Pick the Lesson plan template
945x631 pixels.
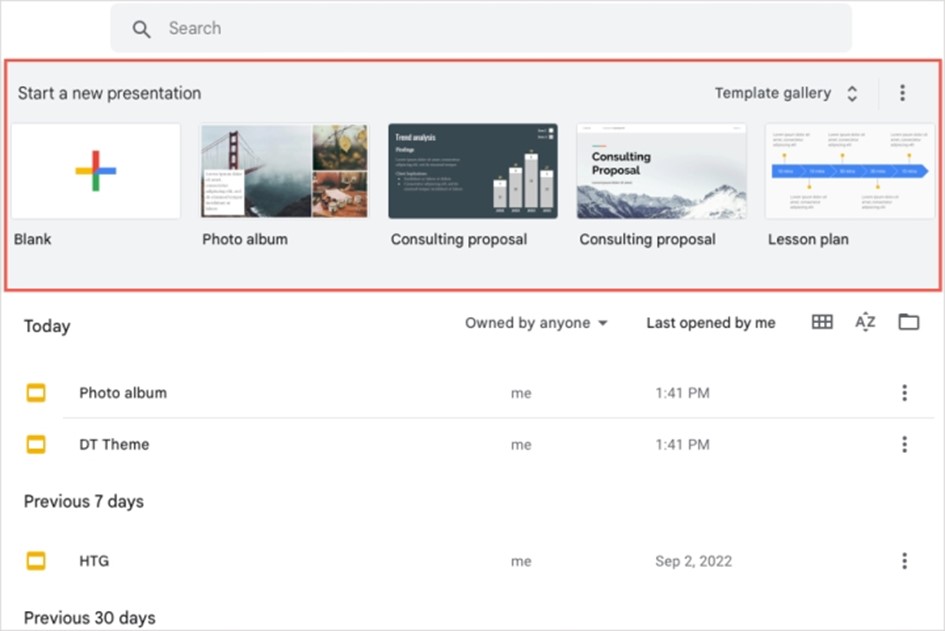[x=850, y=171]
